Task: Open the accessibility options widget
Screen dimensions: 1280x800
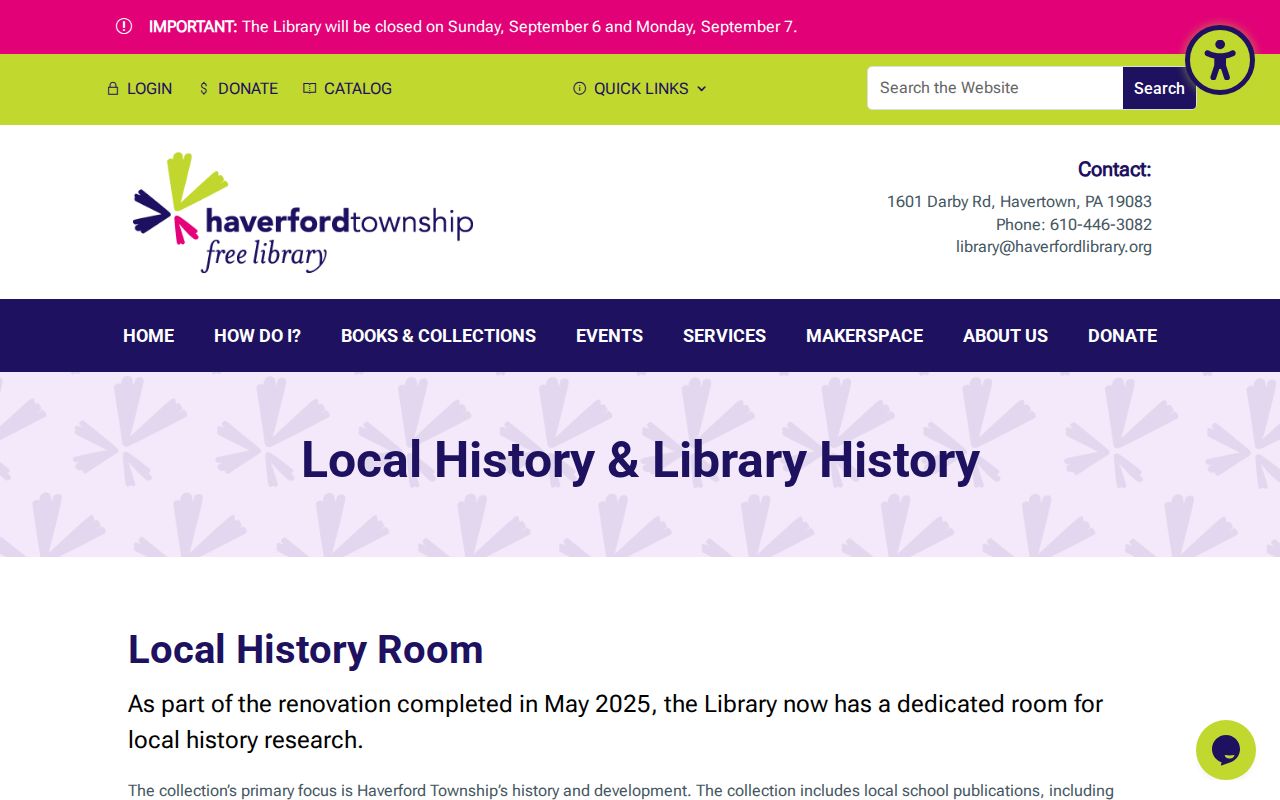Action: pos(1219,60)
